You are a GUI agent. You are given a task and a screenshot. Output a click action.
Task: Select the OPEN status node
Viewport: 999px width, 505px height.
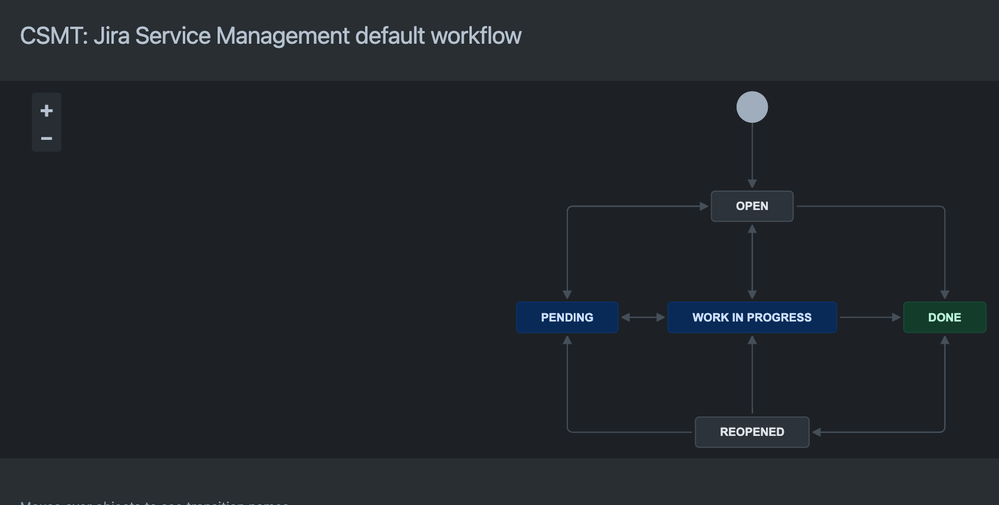(x=752, y=206)
